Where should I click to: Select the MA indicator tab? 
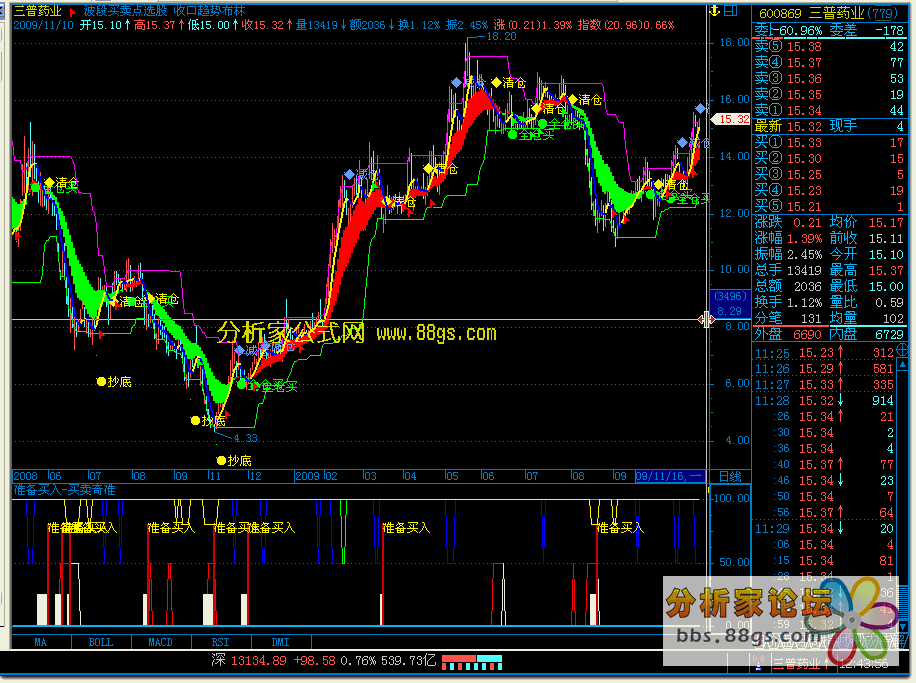(x=41, y=642)
